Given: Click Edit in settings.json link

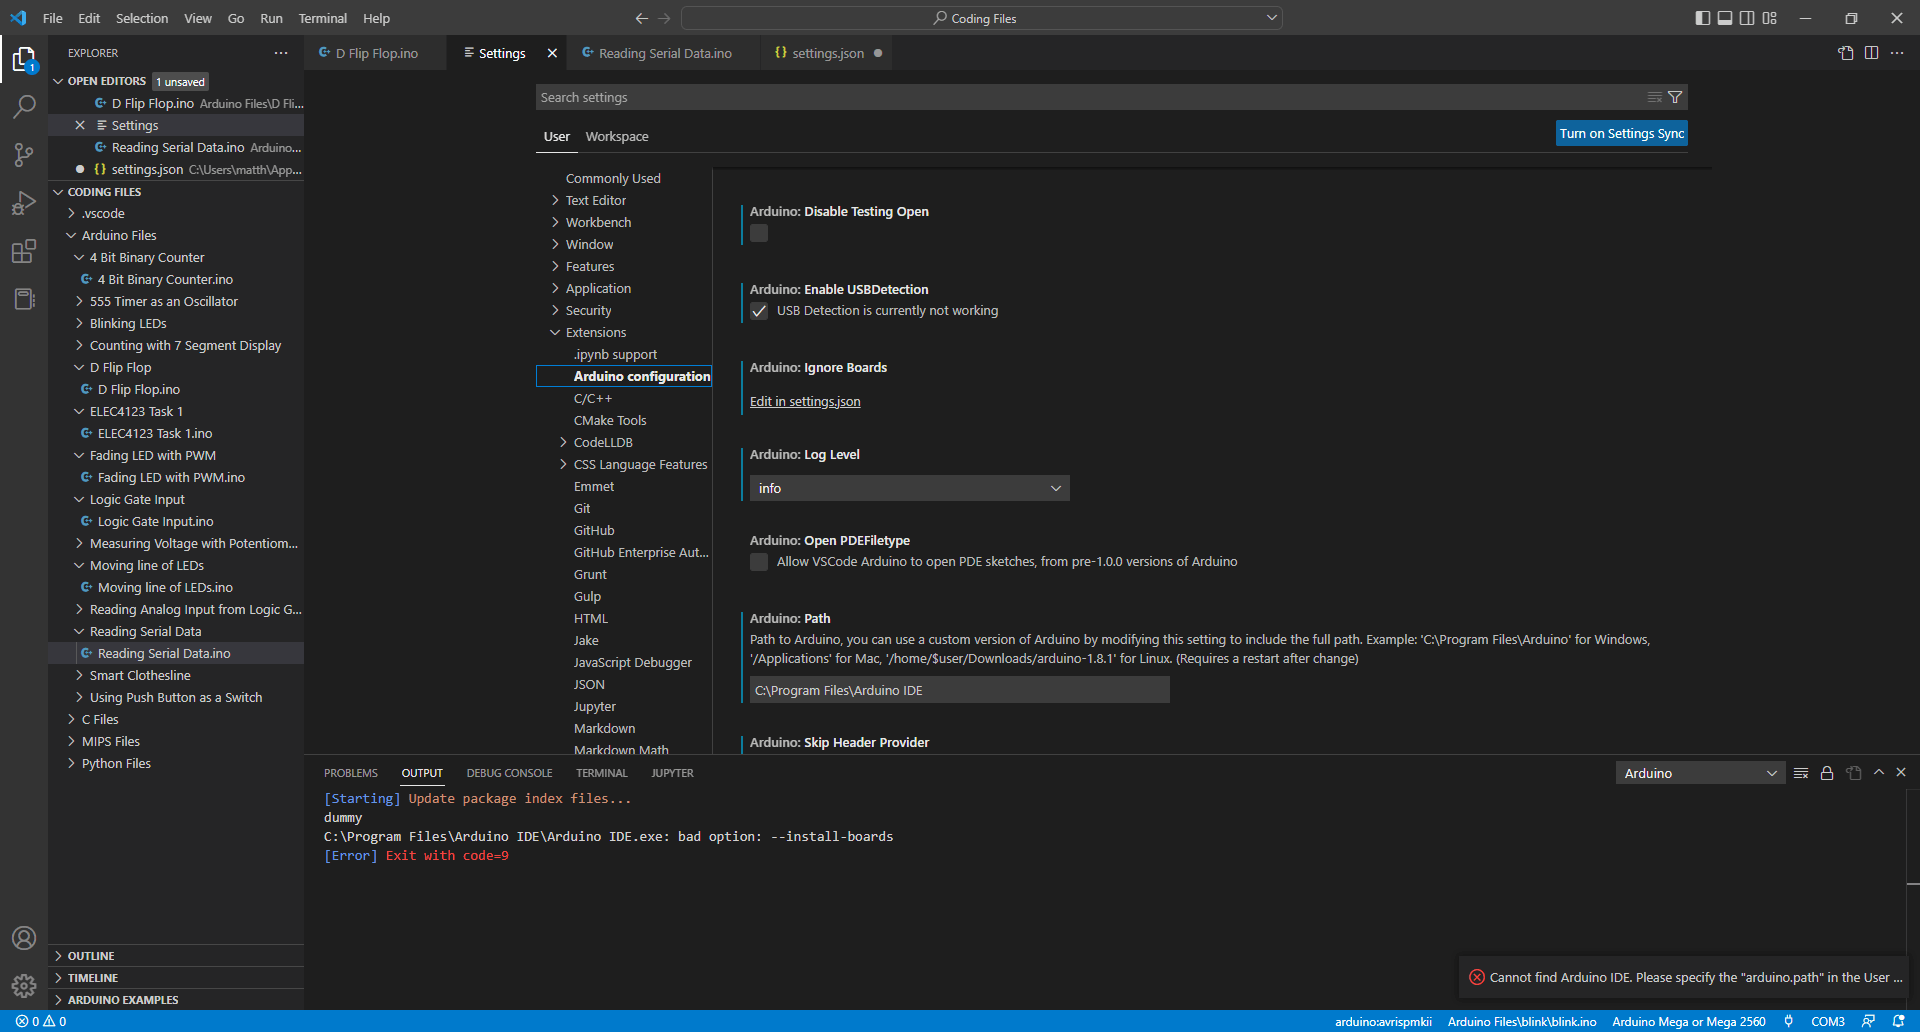Looking at the screenshot, I should tap(805, 401).
